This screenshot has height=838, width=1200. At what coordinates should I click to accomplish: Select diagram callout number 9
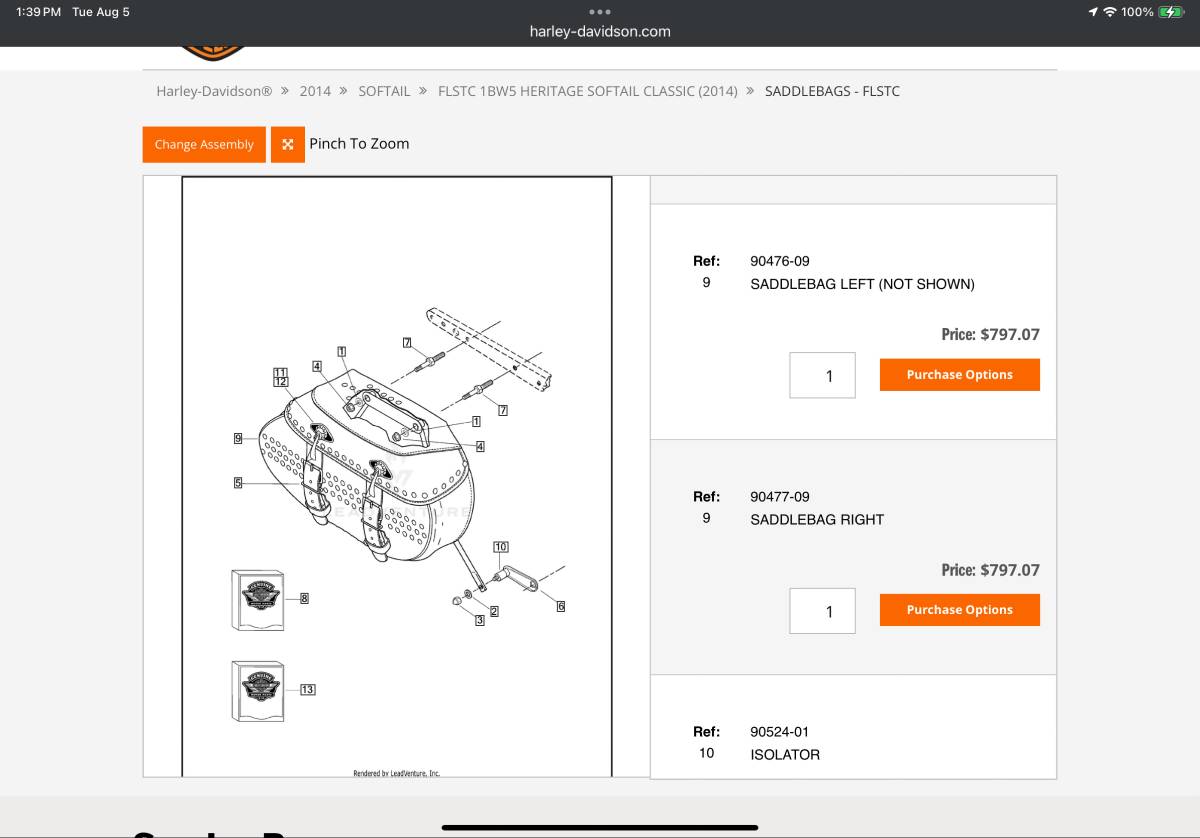[238, 438]
